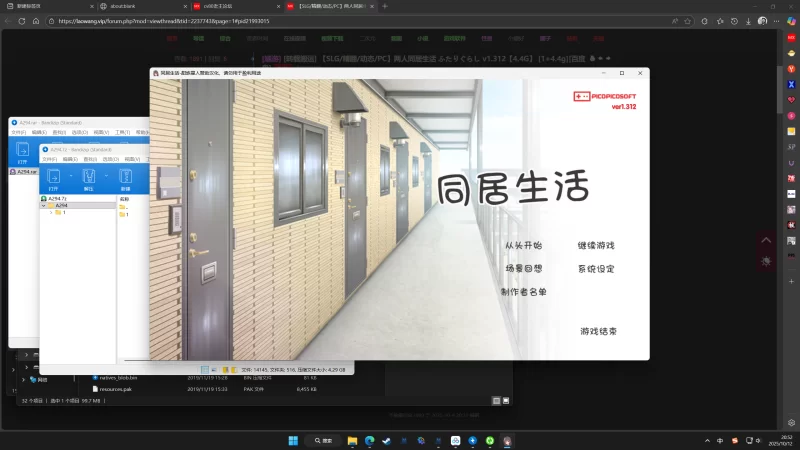Open new browser tab plus button

385,6
